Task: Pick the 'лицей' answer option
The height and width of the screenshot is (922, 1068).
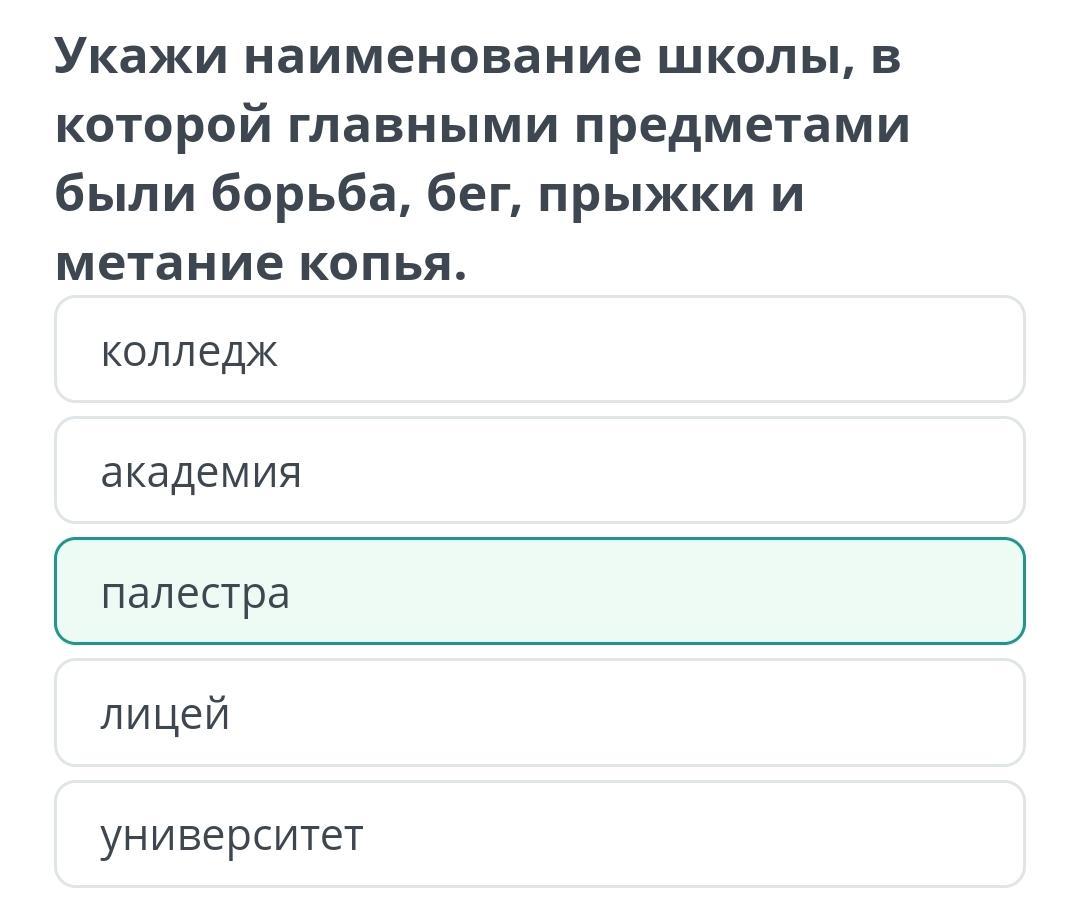Action: [539, 712]
